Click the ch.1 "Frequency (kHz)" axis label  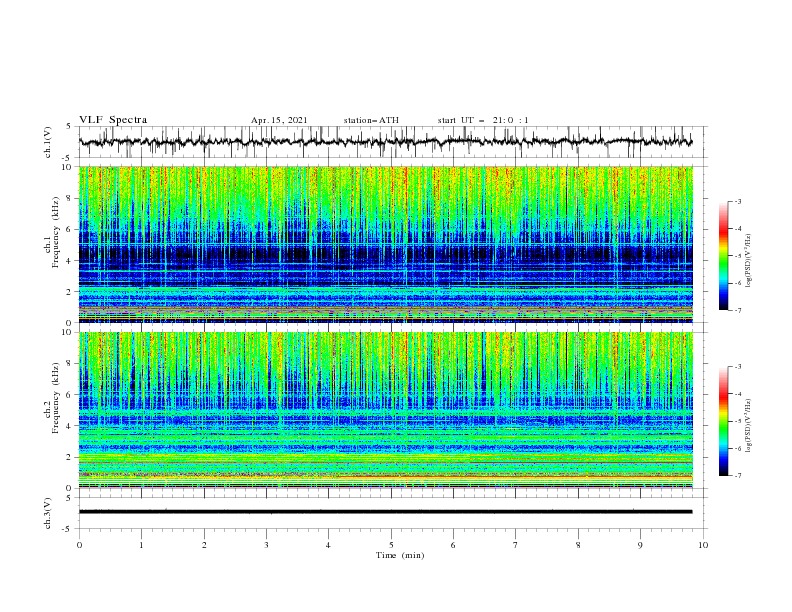(56, 230)
